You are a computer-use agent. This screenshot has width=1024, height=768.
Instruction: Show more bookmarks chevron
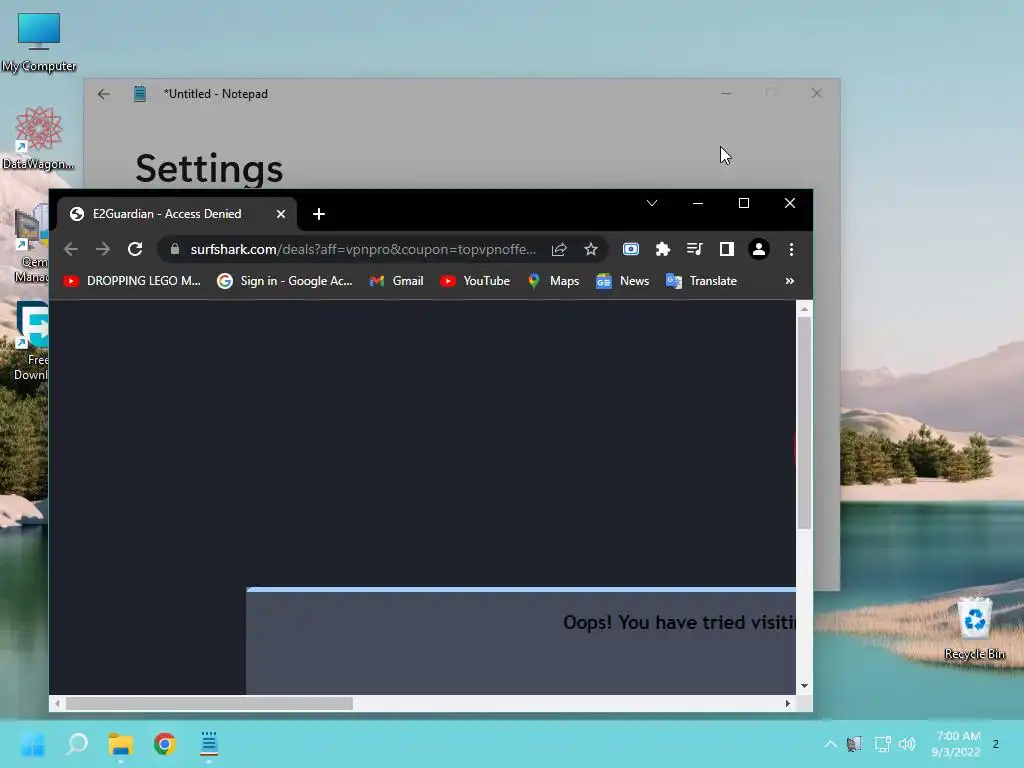pyautogui.click(x=790, y=281)
